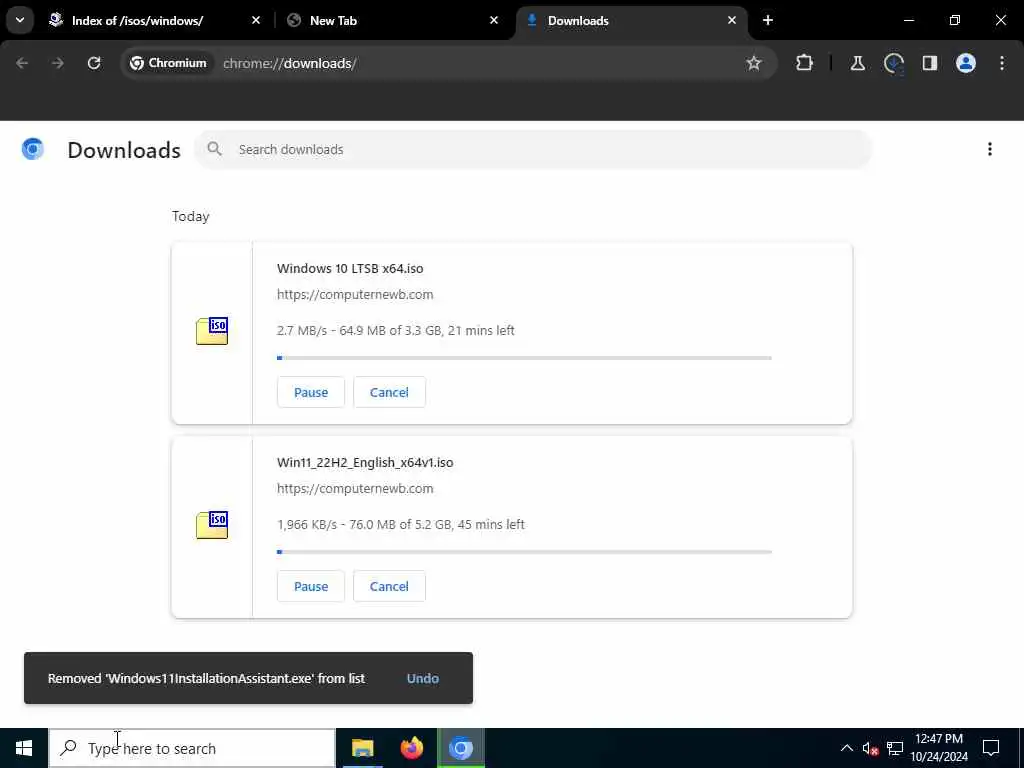This screenshot has height=768, width=1024.
Task: Cancel the Windows 10 LTSB x64.iso download
Action: 389,392
